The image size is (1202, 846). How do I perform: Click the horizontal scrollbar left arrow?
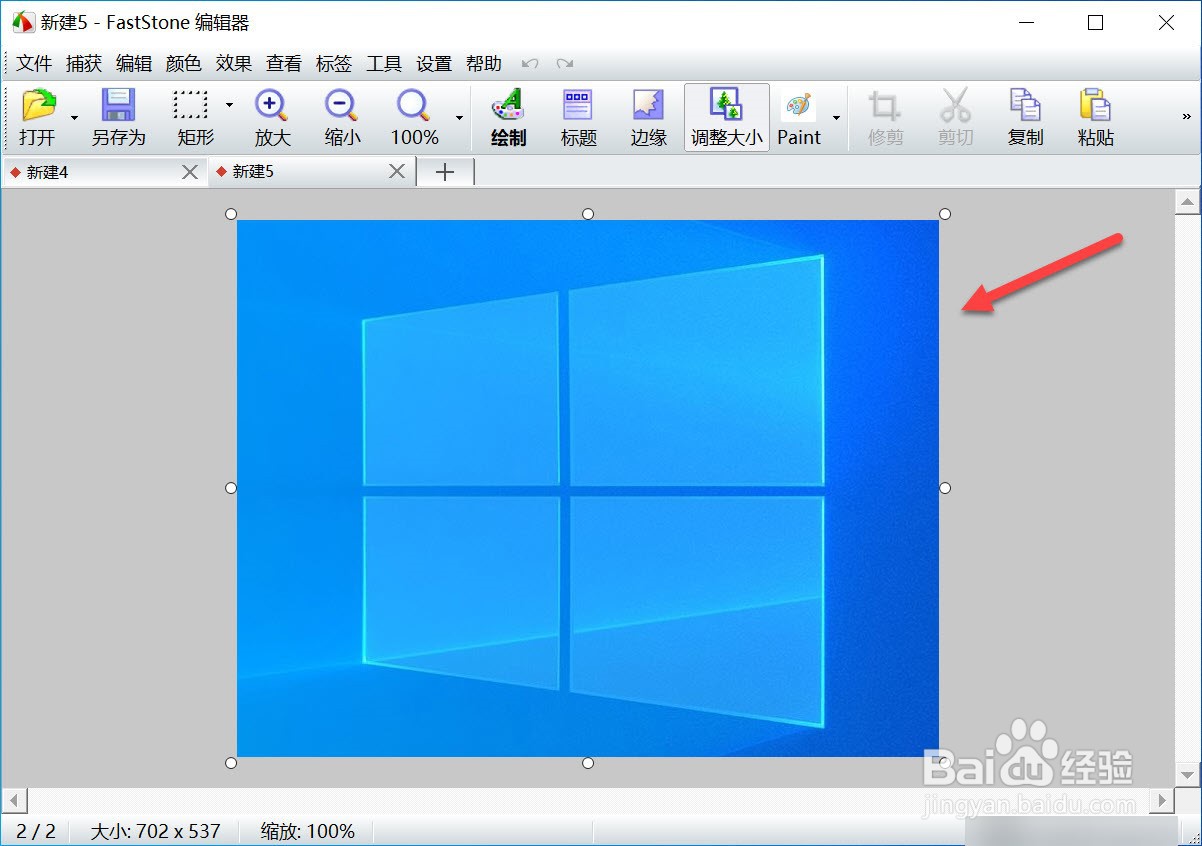[15, 800]
